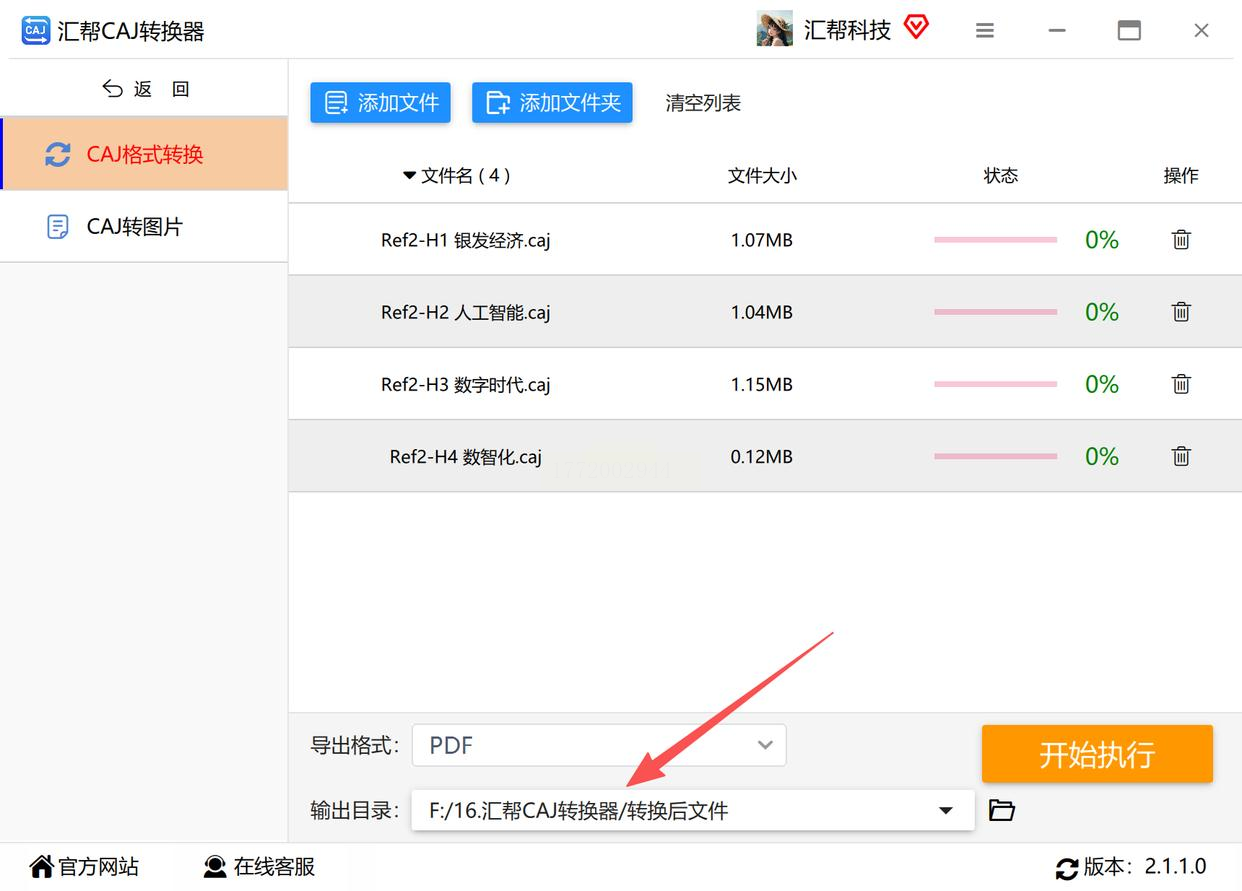
Task: Click the 在线客服 headset icon
Action: click(x=215, y=866)
